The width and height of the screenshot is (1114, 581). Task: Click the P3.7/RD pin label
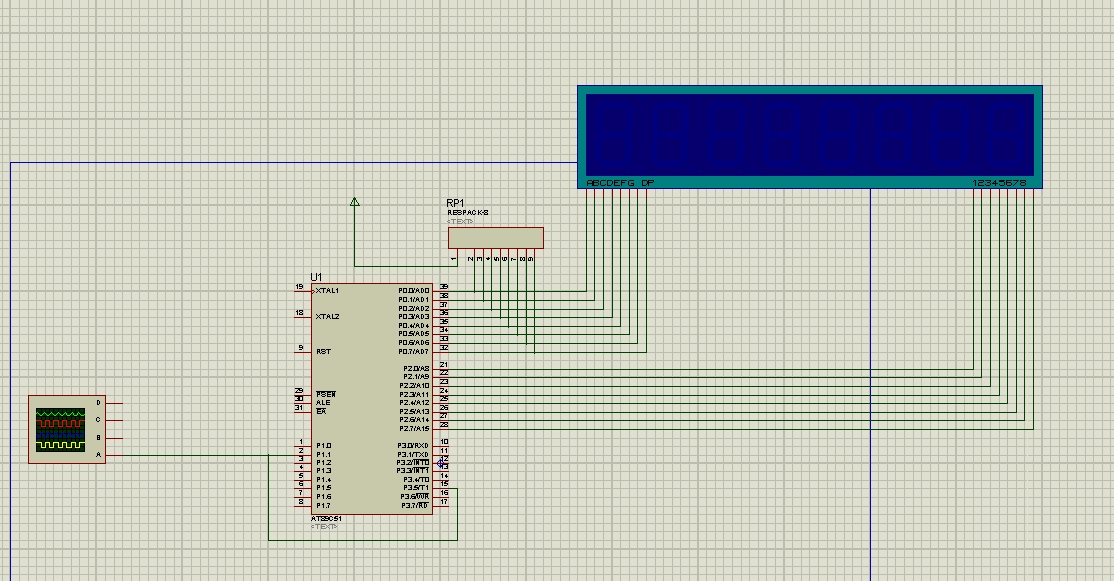pyautogui.click(x=415, y=506)
